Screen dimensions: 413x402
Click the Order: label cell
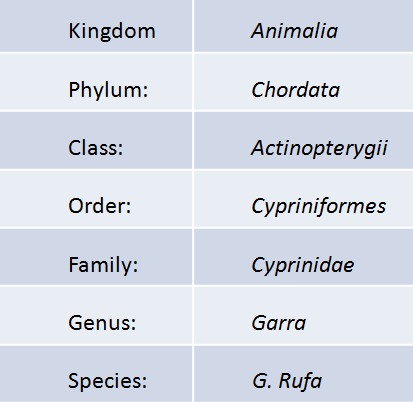point(96,199)
